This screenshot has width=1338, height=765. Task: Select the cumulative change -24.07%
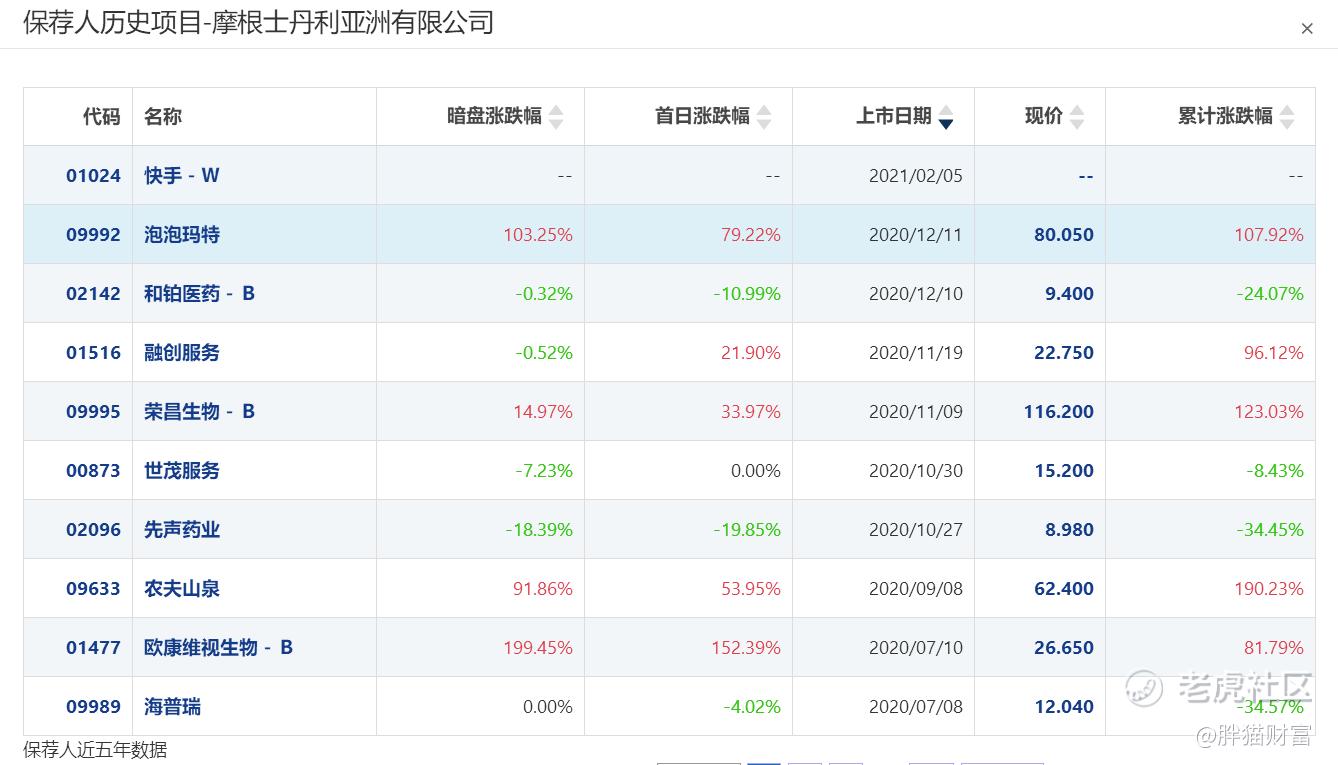pyautogui.click(x=1270, y=294)
